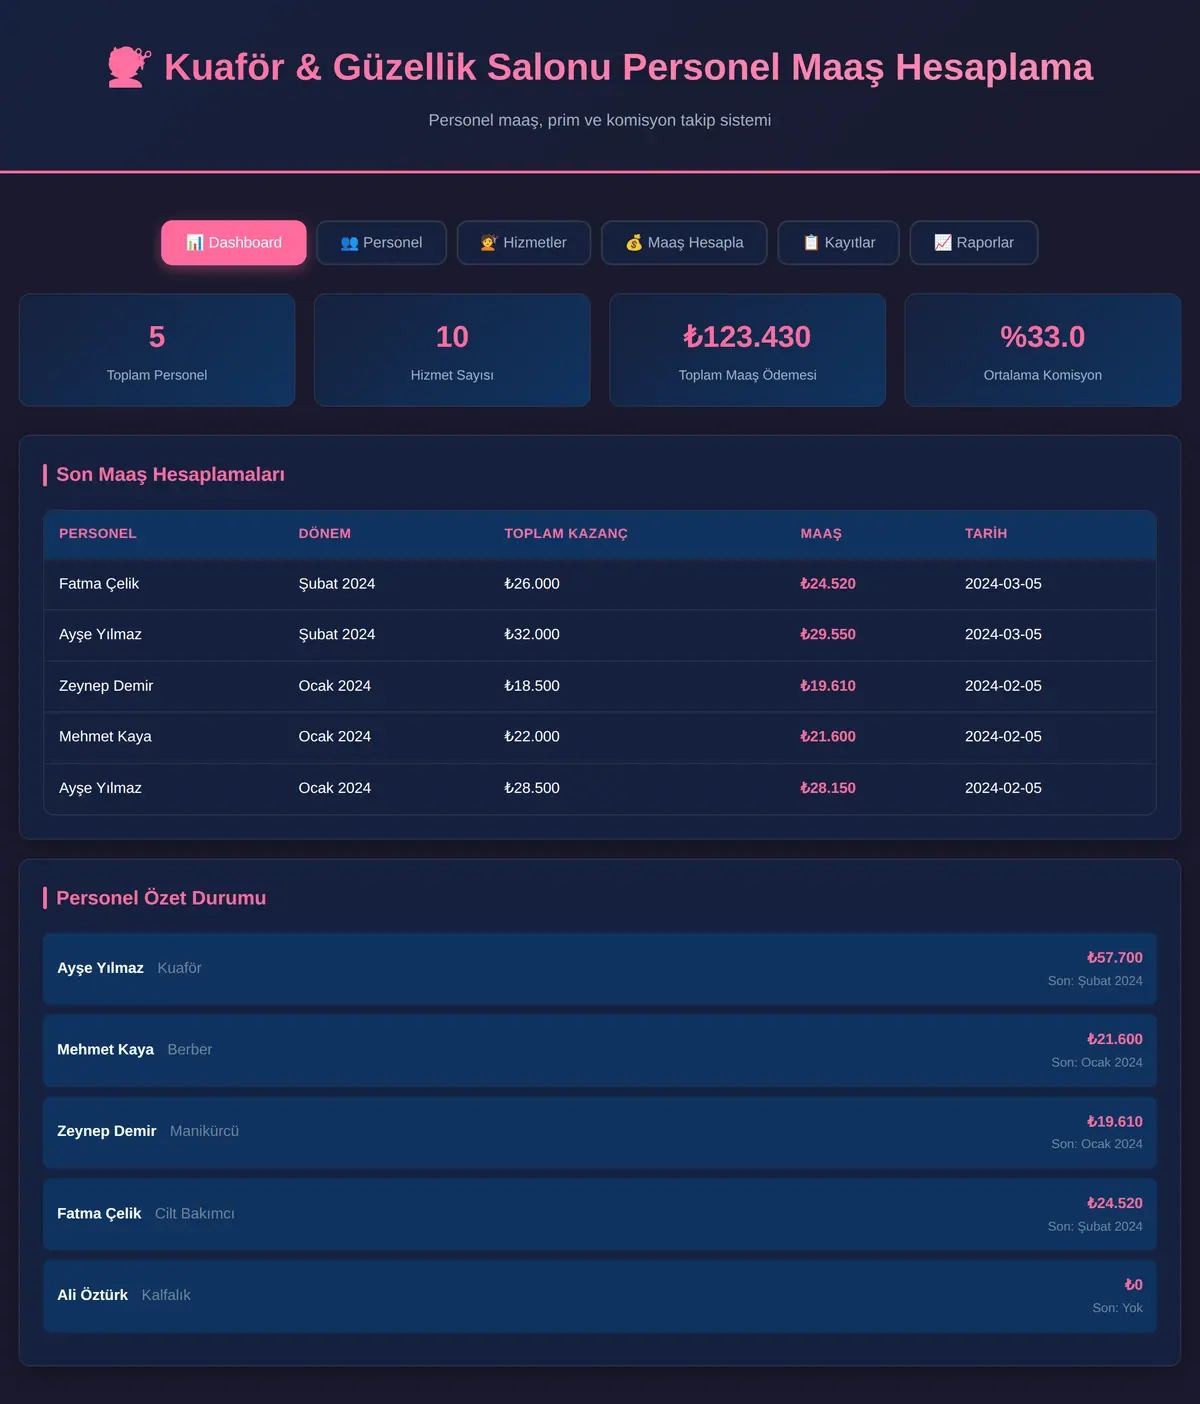Click the Son Maaş Hesaplamaları heading
This screenshot has height=1404, width=1200.
click(x=170, y=475)
